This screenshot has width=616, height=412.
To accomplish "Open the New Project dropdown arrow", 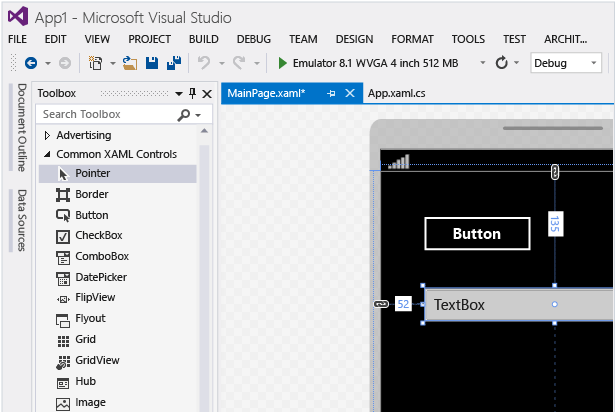I will coord(112,63).
